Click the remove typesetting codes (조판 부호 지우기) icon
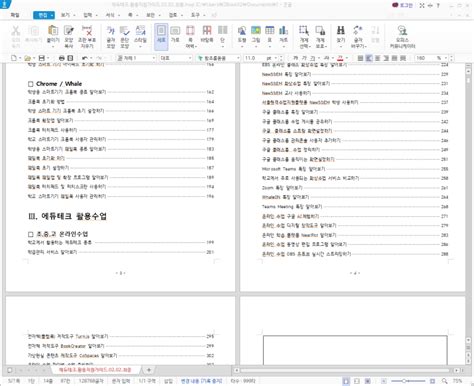The height and width of the screenshot is (386, 474). click(87, 36)
